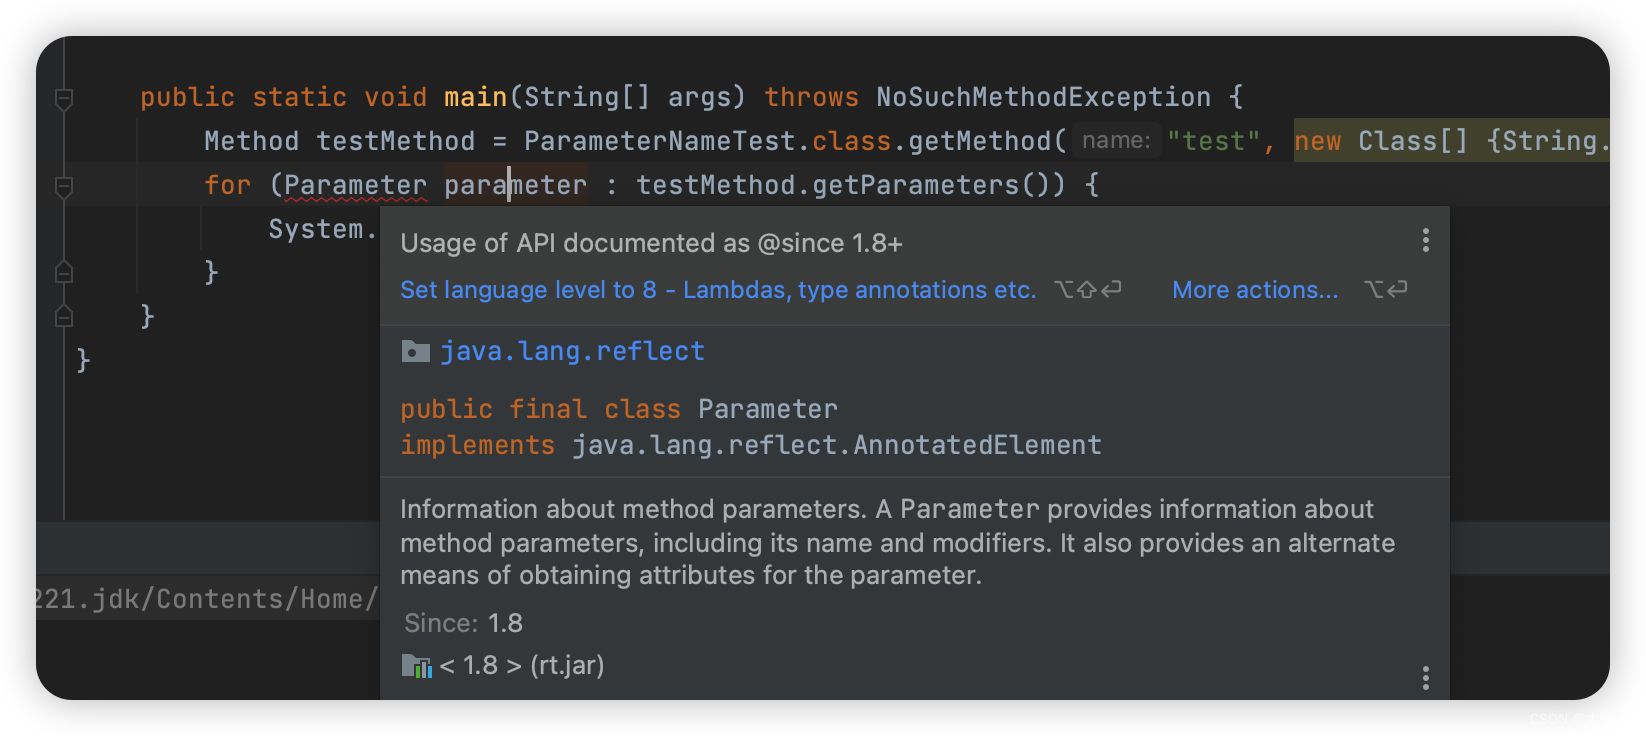This screenshot has height=736, width=1646.
Task: Collapse the main method using its gutter fold marker
Action: pyautogui.click(x=64, y=98)
